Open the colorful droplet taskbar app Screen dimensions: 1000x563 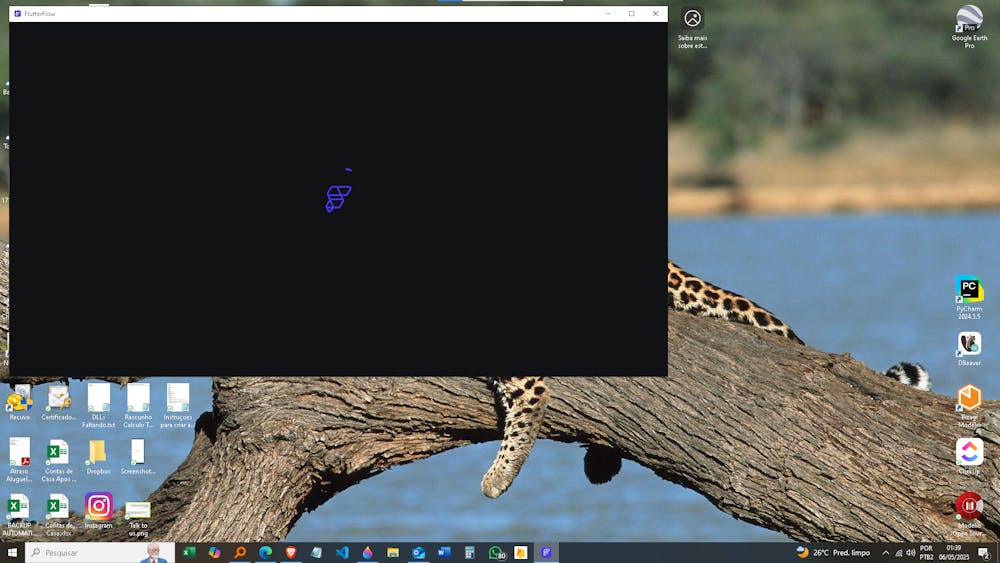367,552
